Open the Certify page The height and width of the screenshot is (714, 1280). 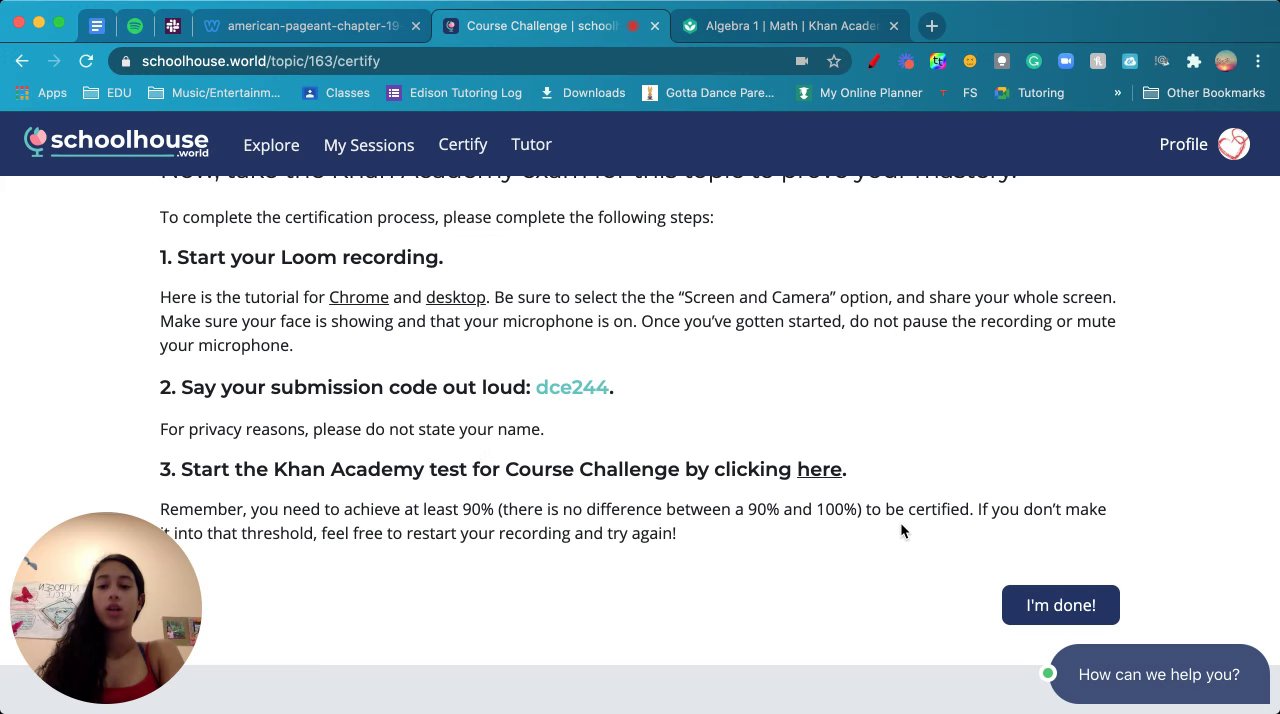click(463, 144)
